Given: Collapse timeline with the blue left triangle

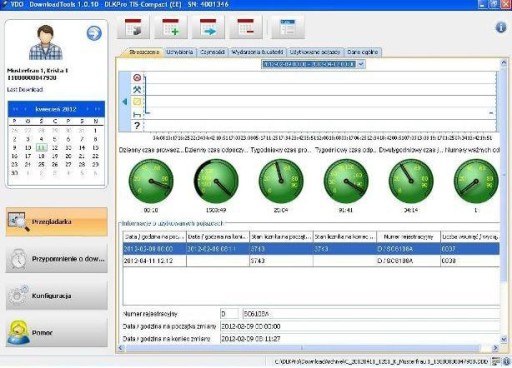Looking at the screenshot, I should coord(125,101).
